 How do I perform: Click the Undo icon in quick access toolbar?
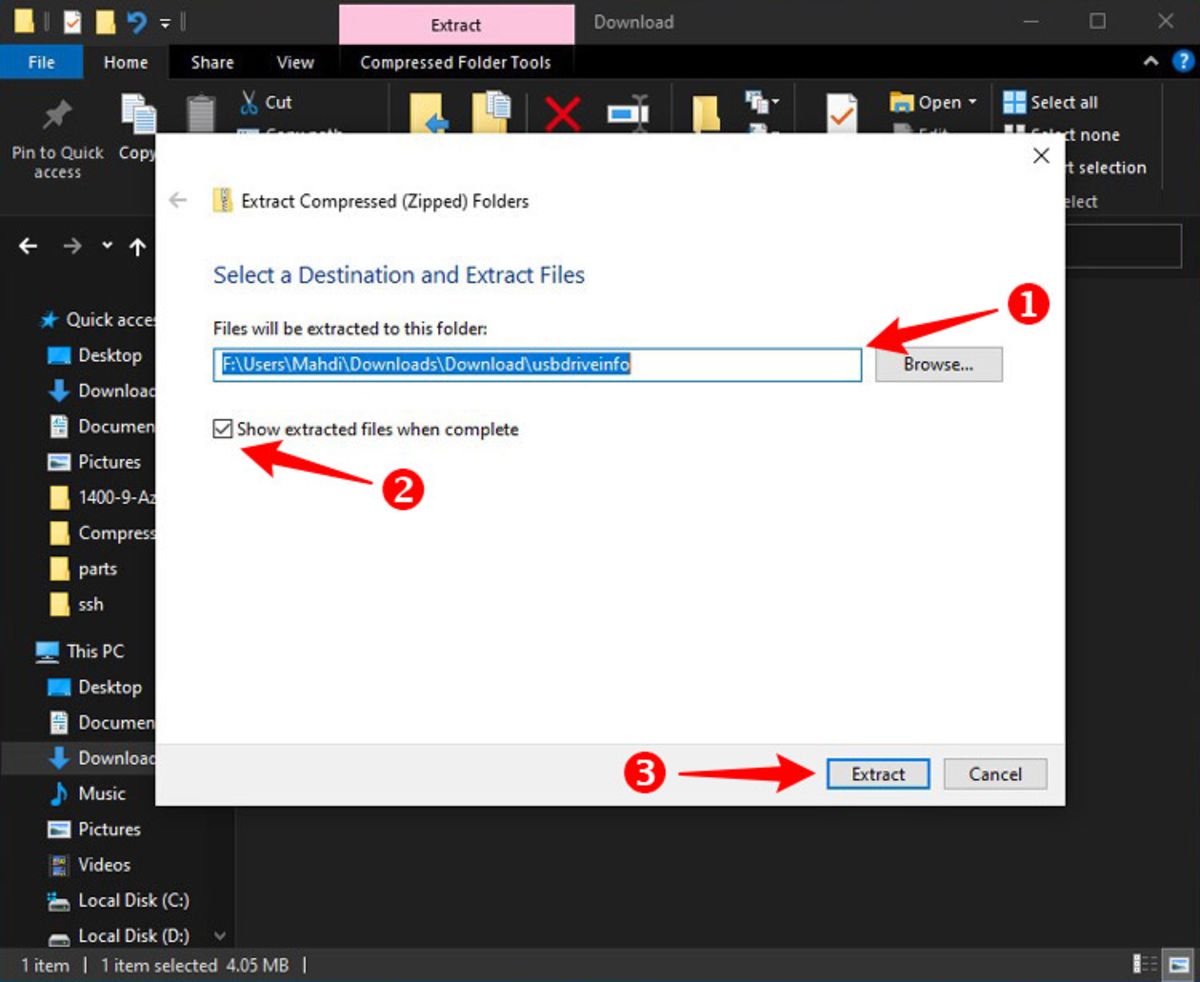[x=135, y=21]
